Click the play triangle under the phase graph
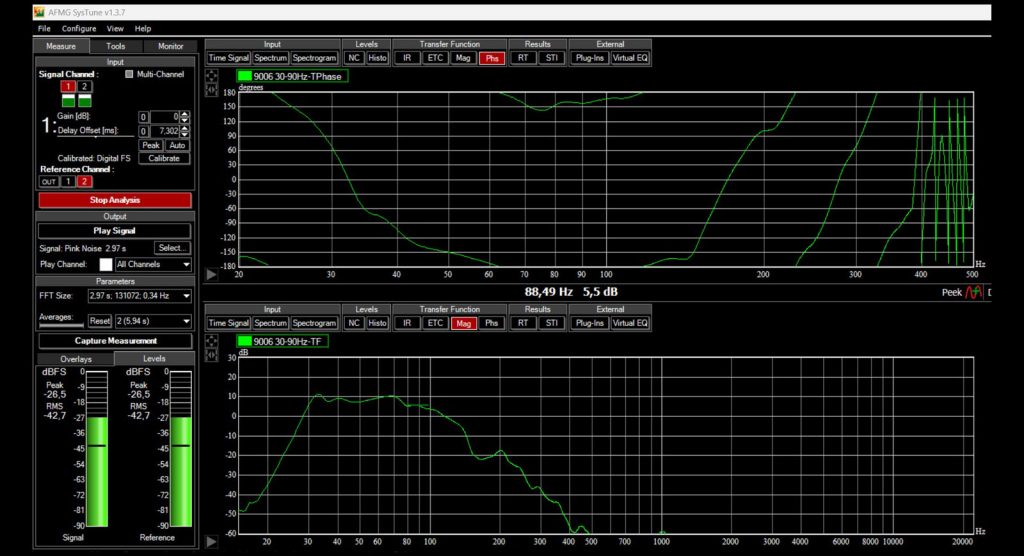Image resolution: width=1024 pixels, height=556 pixels. 211,274
